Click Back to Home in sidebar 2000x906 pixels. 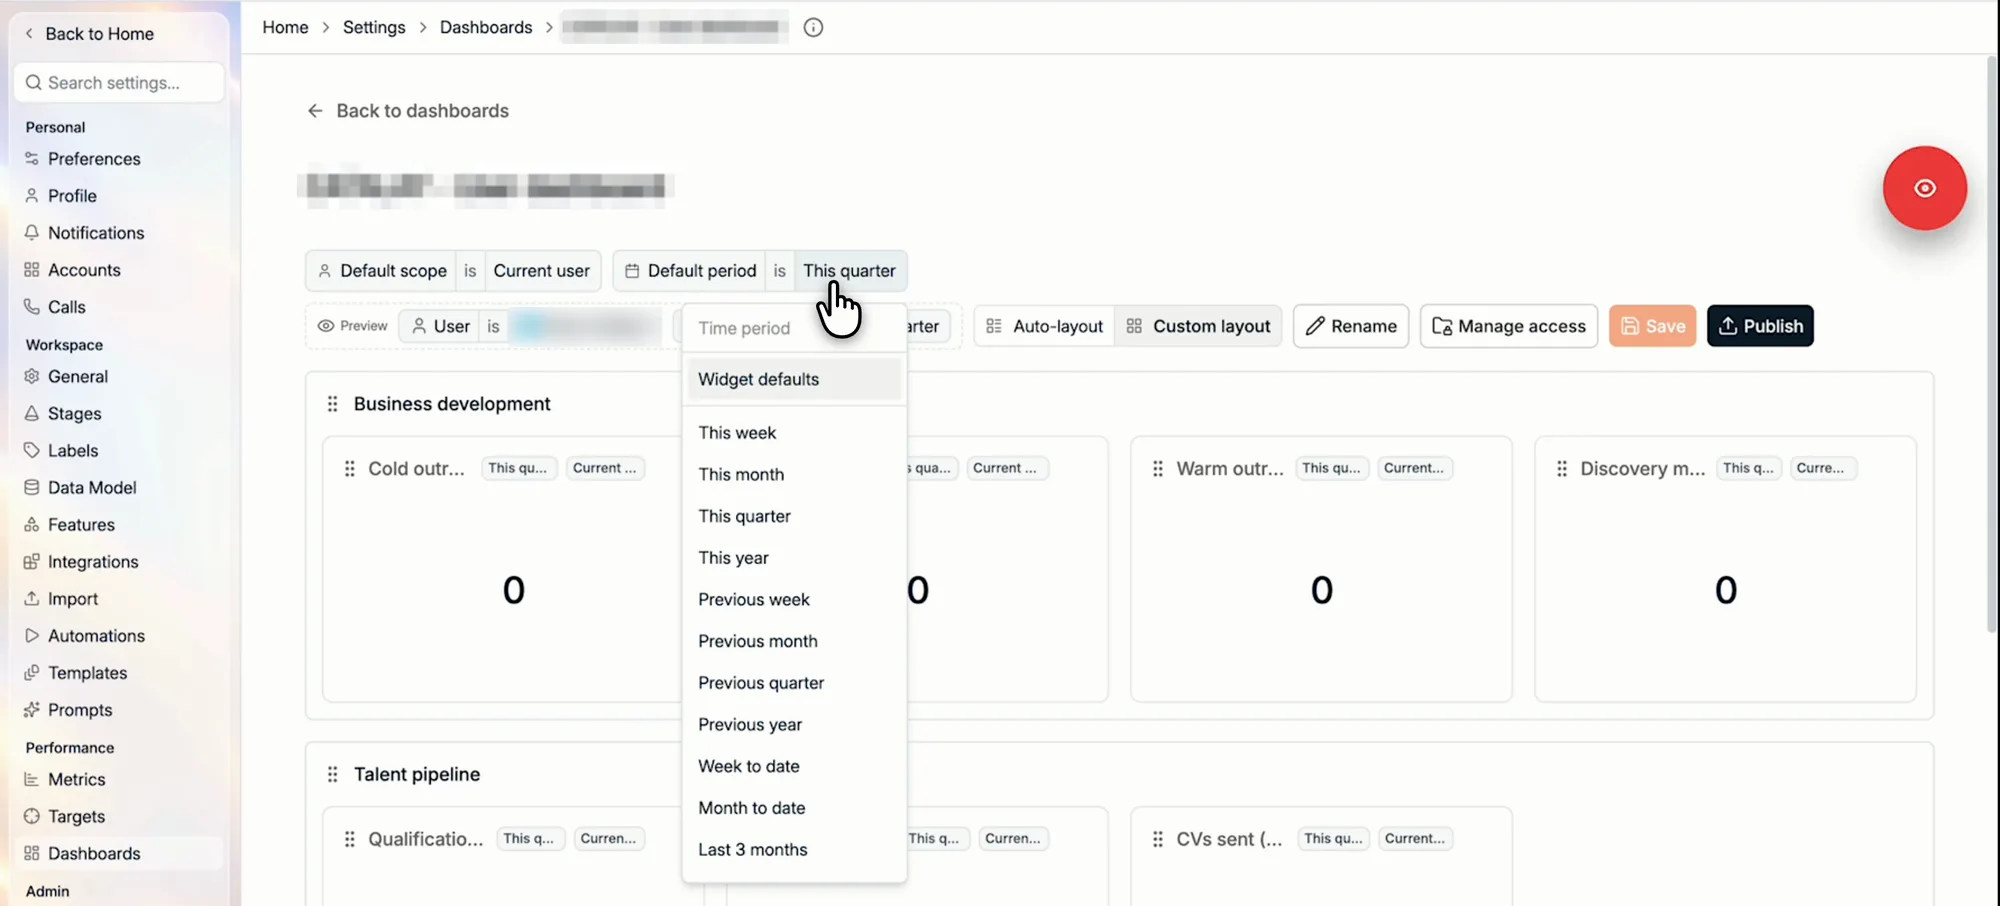tap(90, 34)
